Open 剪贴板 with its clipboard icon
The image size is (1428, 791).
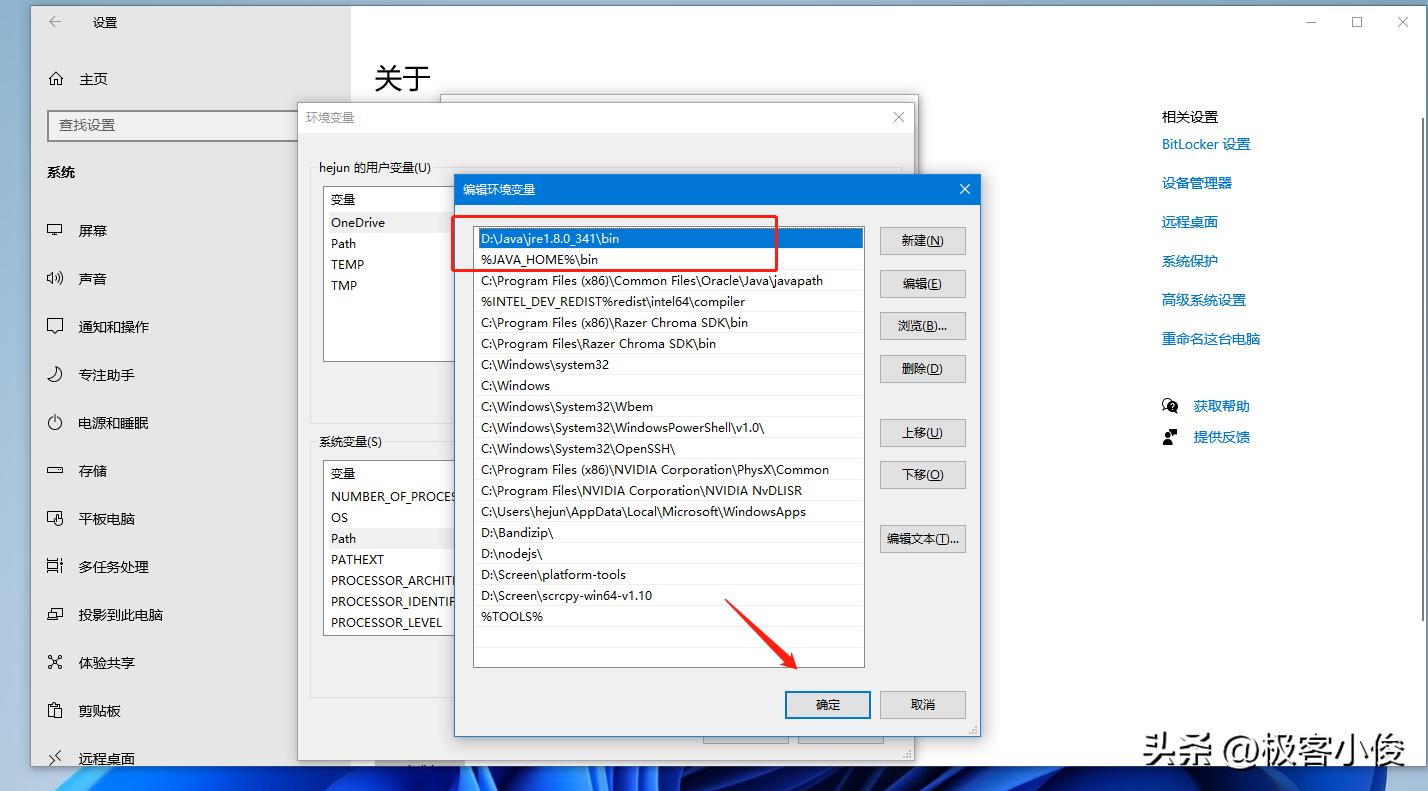point(55,710)
